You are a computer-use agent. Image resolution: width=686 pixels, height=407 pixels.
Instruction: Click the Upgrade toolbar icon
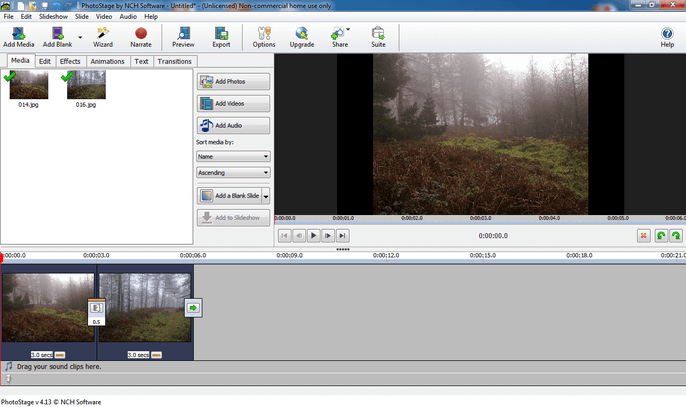click(302, 37)
